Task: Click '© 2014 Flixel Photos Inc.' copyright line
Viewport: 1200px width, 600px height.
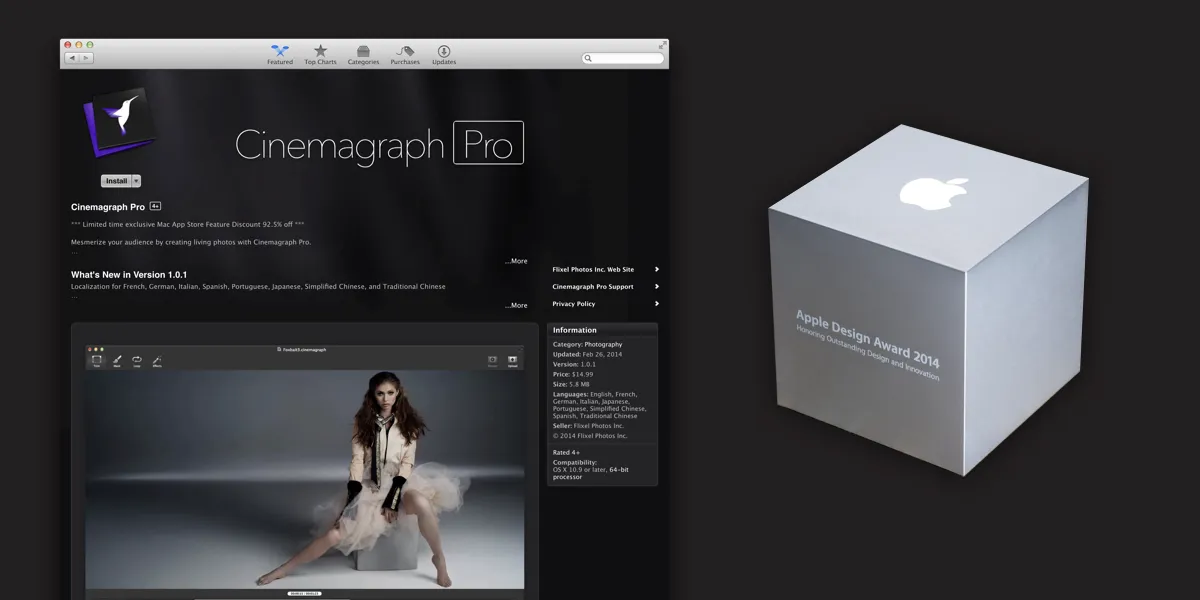Action: coord(590,436)
